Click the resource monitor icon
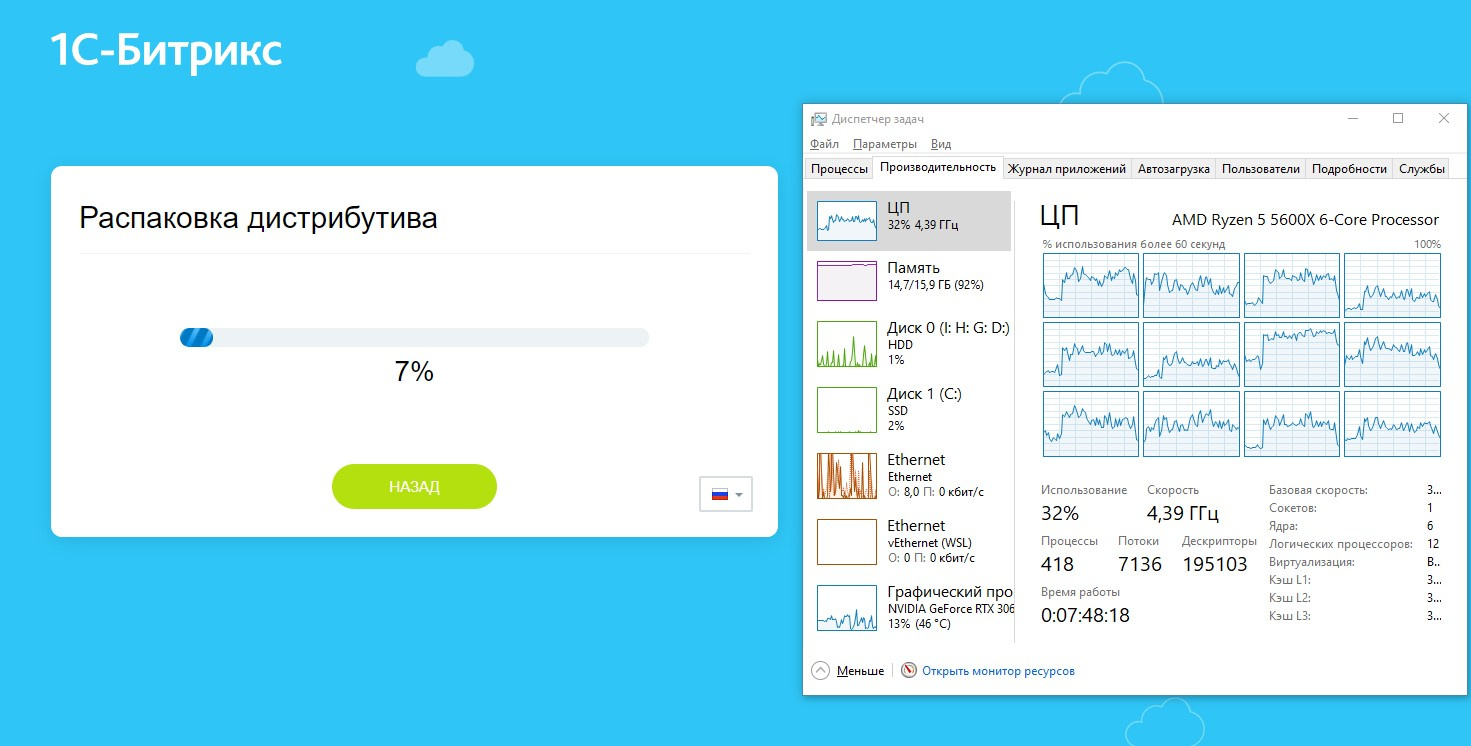This screenshot has width=1471, height=746. 909,671
